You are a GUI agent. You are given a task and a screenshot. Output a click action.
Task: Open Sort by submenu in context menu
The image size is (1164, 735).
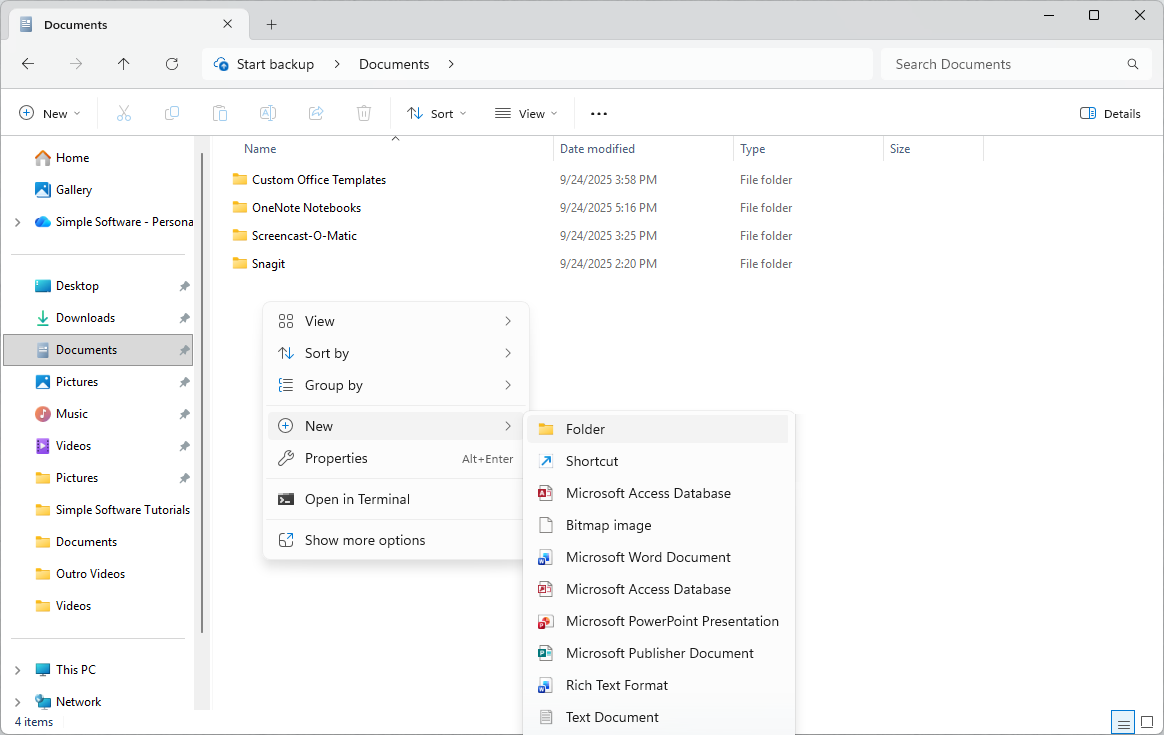(396, 353)
